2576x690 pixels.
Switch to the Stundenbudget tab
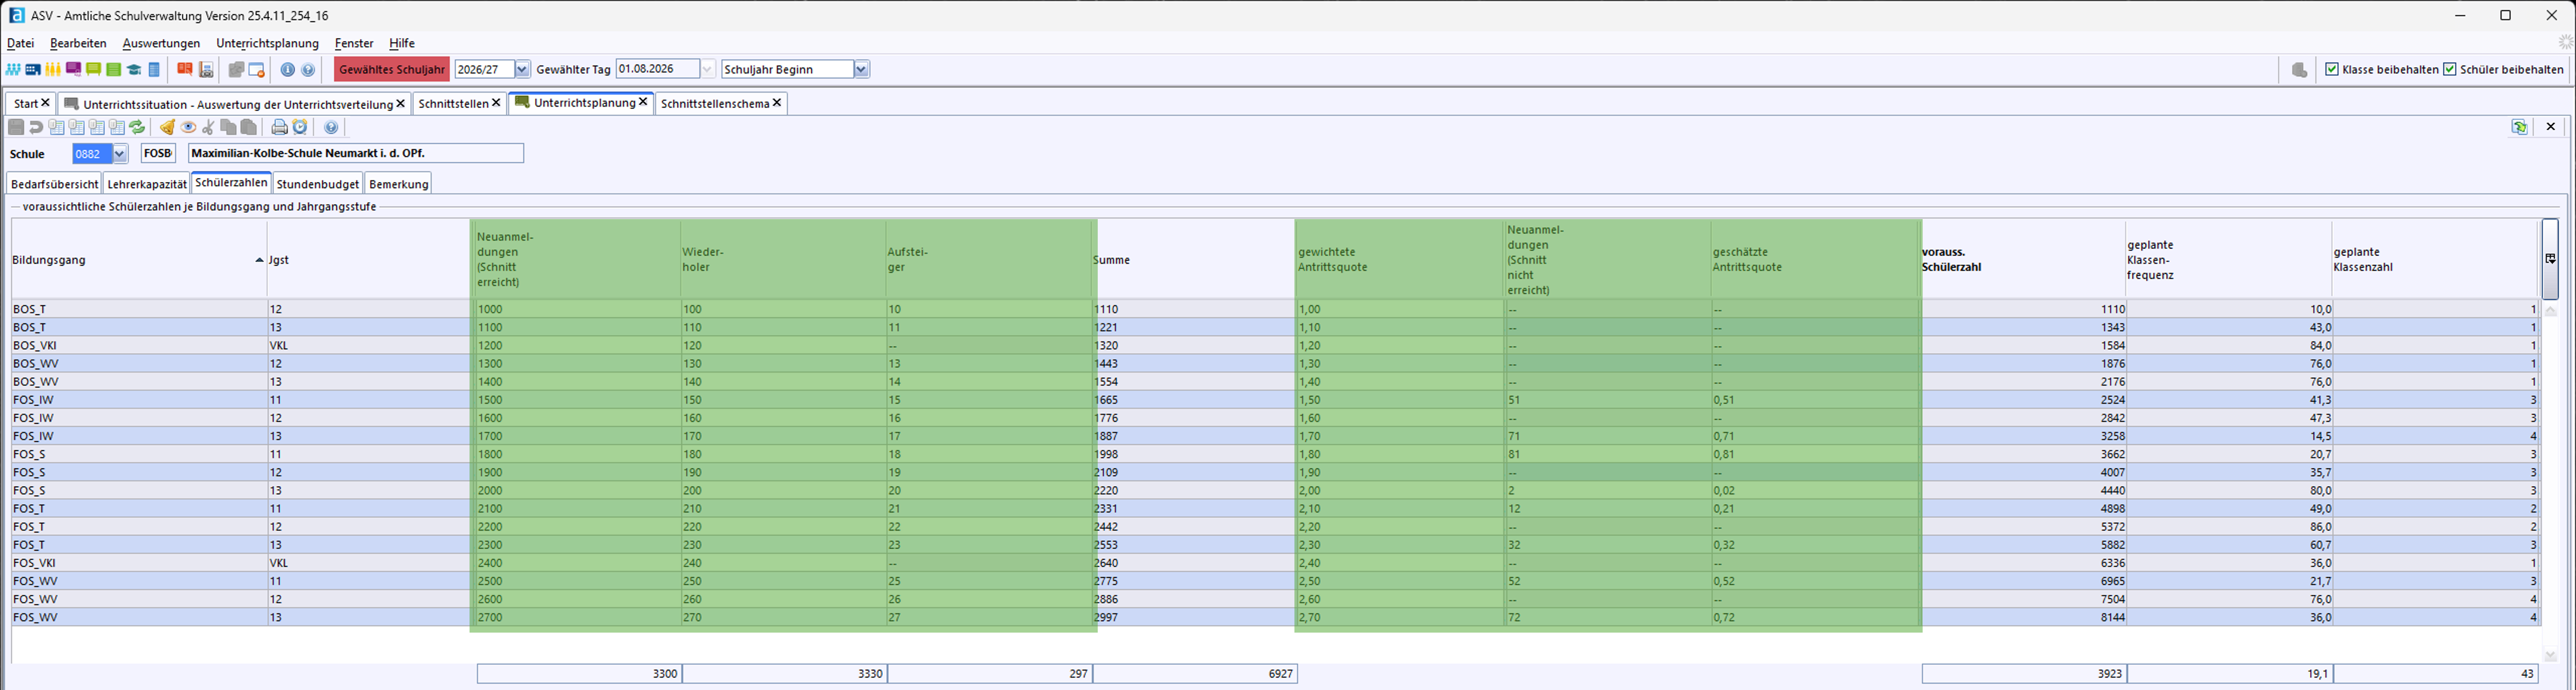317,184
